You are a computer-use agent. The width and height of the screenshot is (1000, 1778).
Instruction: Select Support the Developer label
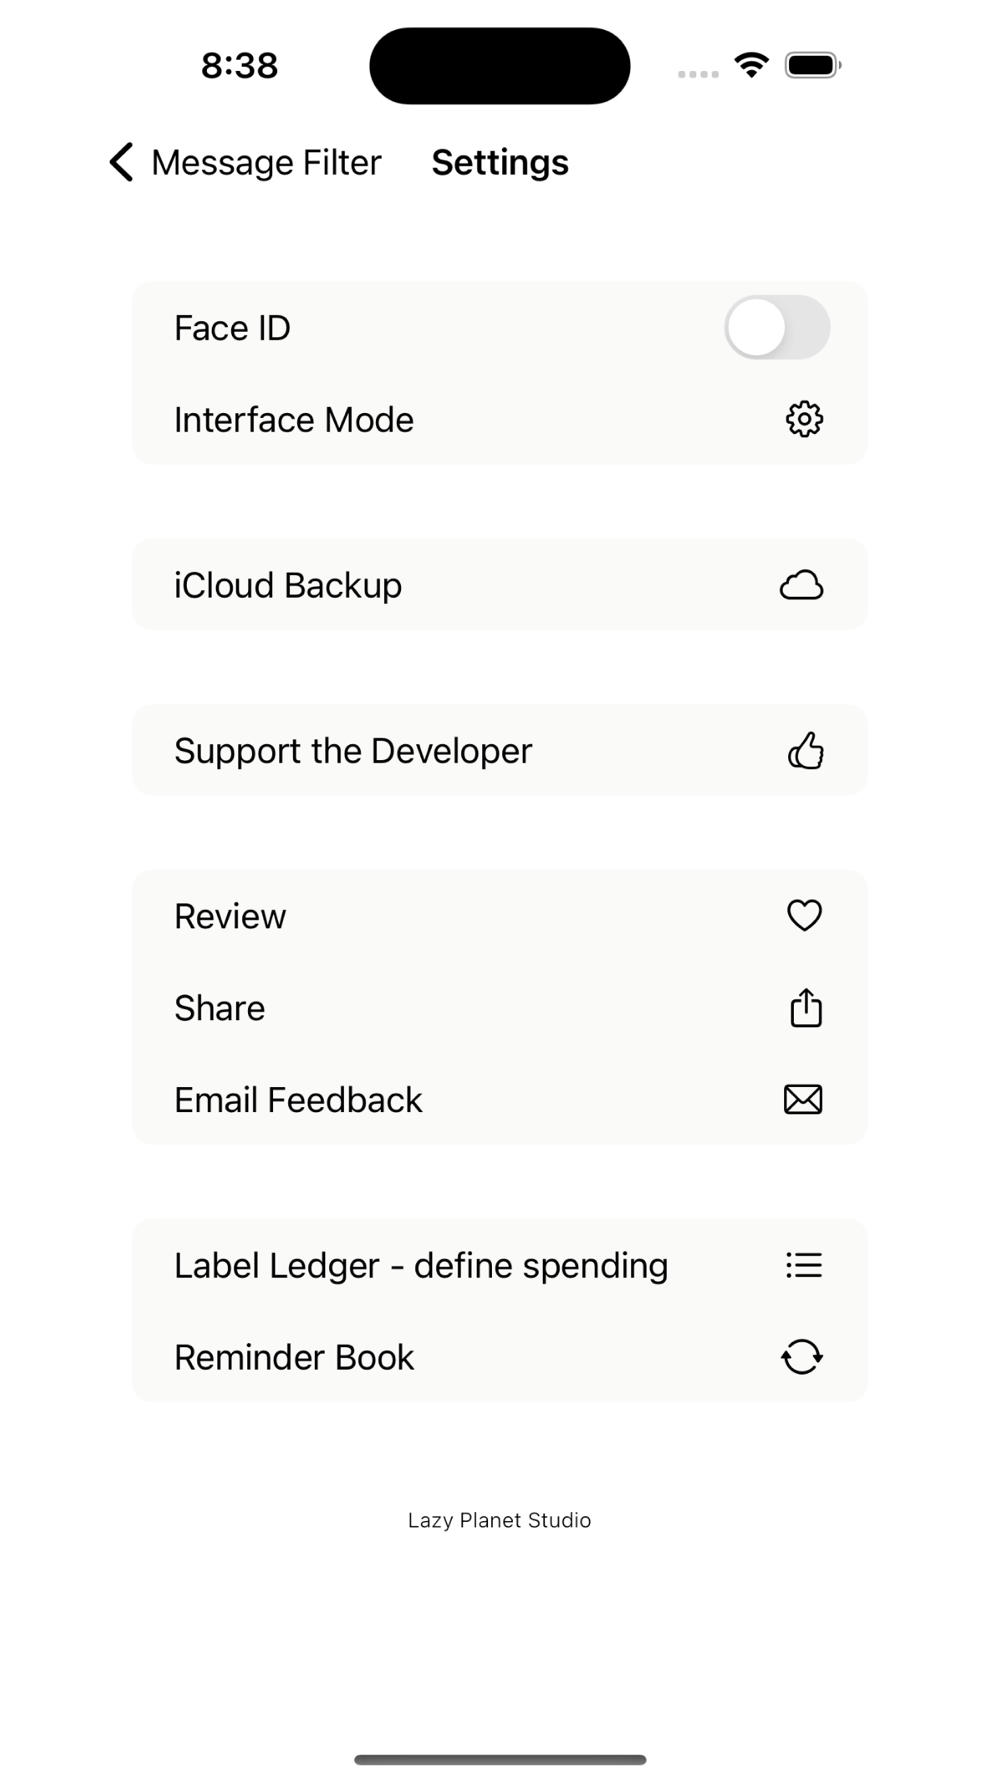(353, 751)
